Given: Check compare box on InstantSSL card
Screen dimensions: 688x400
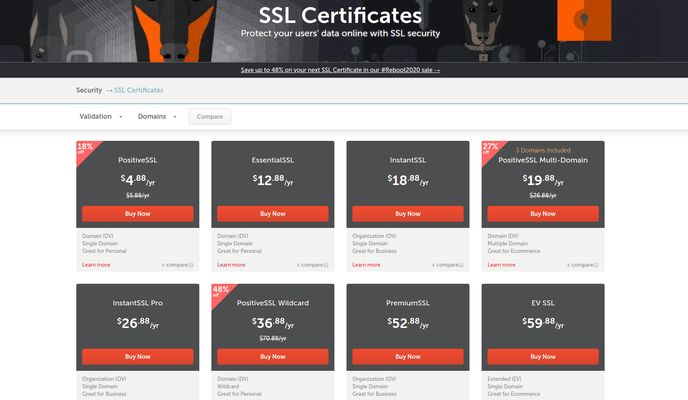Looking at the screenshot, I should coord(461,265).
